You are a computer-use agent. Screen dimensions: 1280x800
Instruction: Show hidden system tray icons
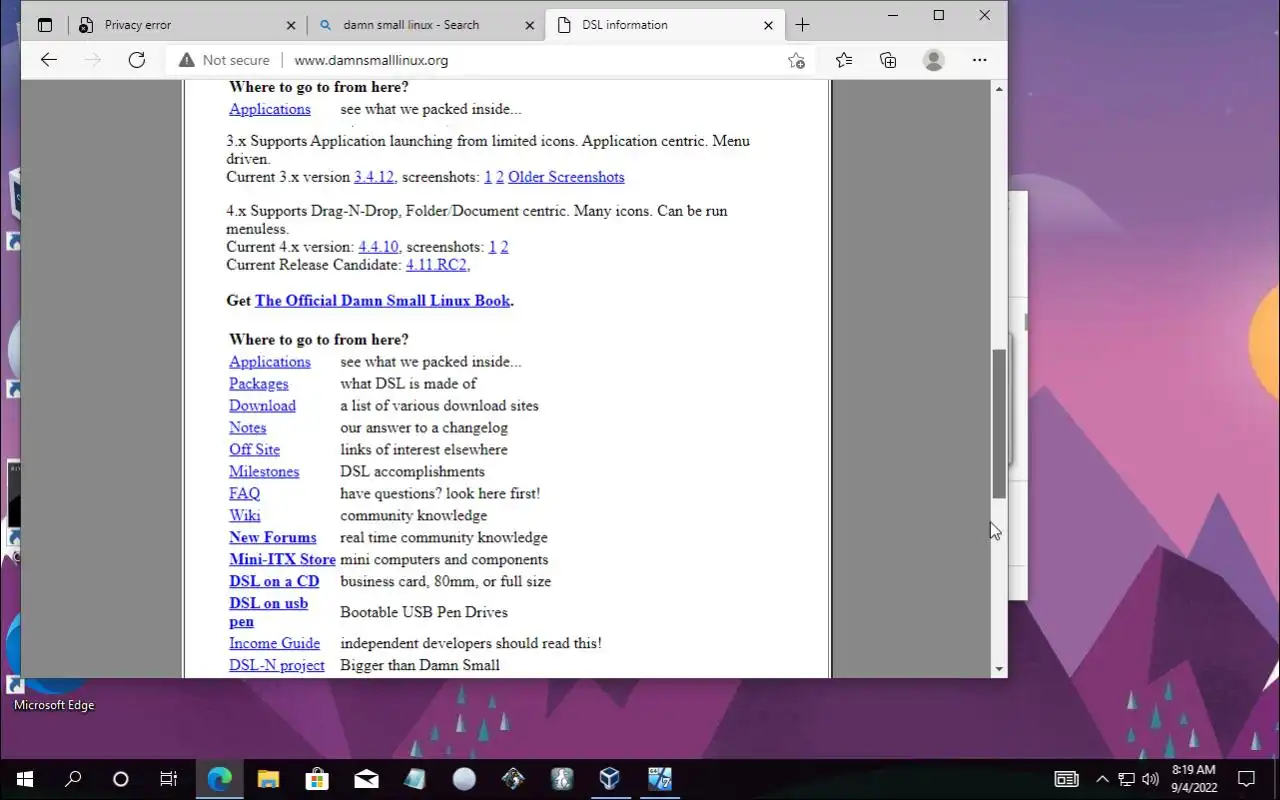click(x=1102, y=779)
